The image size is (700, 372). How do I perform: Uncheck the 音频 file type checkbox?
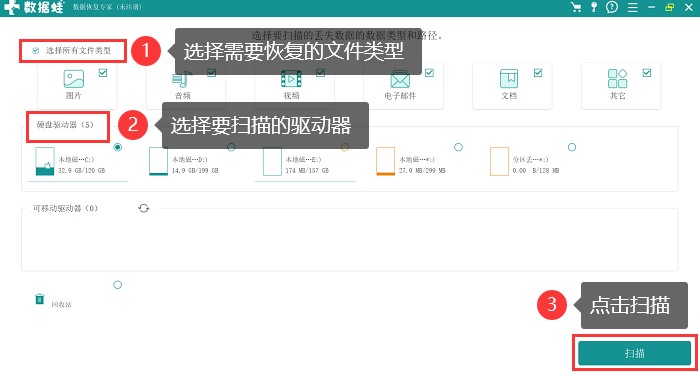click(212, 73)
